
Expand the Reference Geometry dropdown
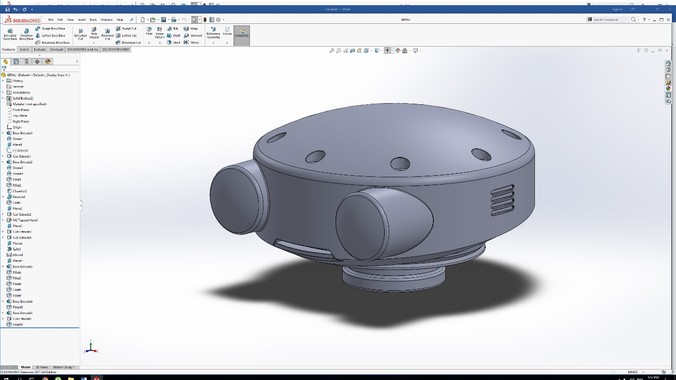213,43
